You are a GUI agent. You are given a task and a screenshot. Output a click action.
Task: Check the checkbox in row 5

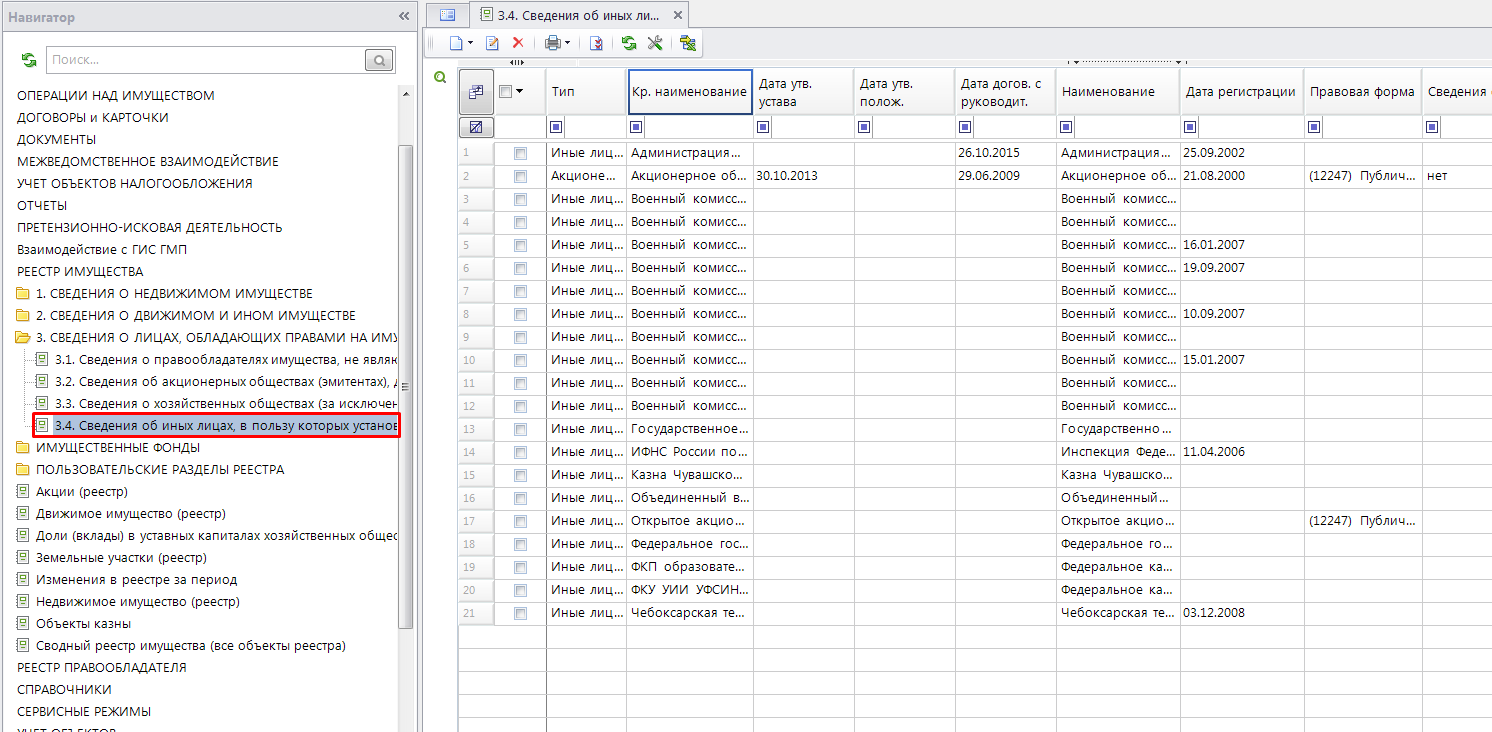coord(520,245)
